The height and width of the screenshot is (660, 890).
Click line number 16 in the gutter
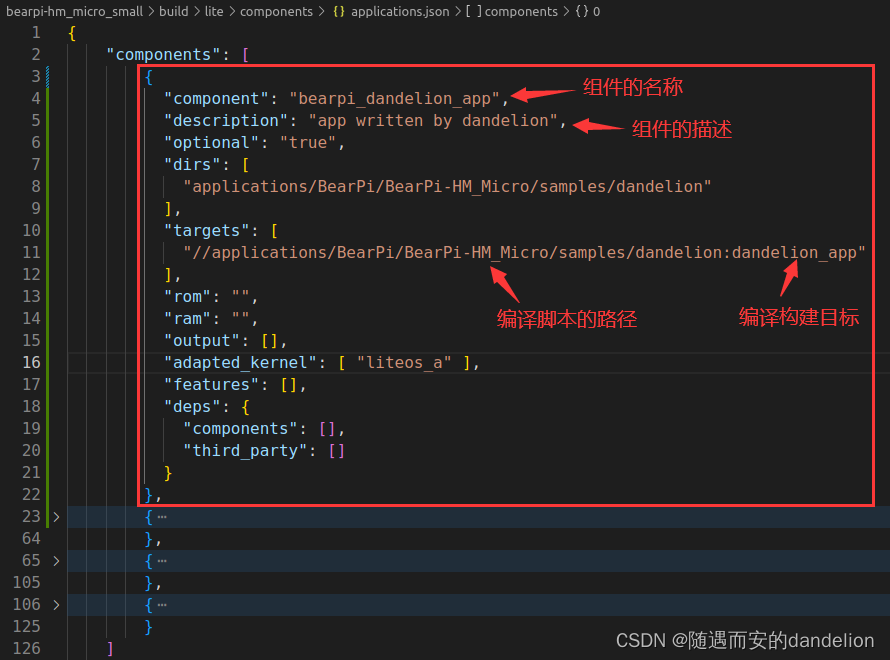31,363
